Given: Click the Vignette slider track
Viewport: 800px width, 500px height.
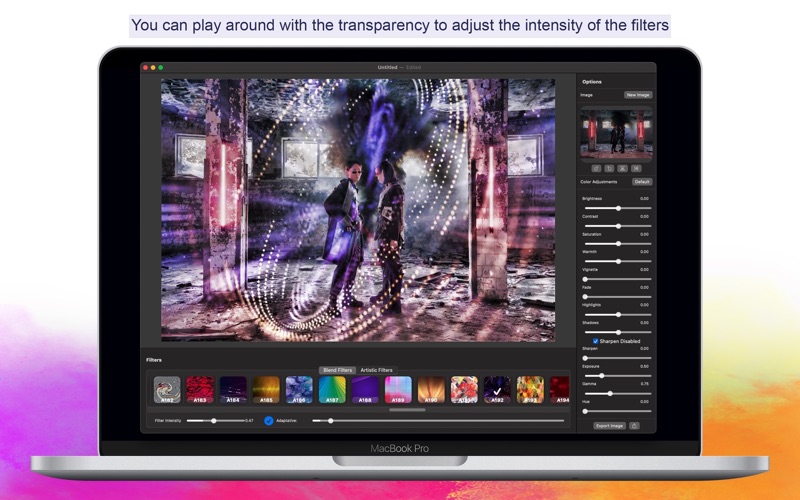Looking at the screenshot, I should (618, 279).
